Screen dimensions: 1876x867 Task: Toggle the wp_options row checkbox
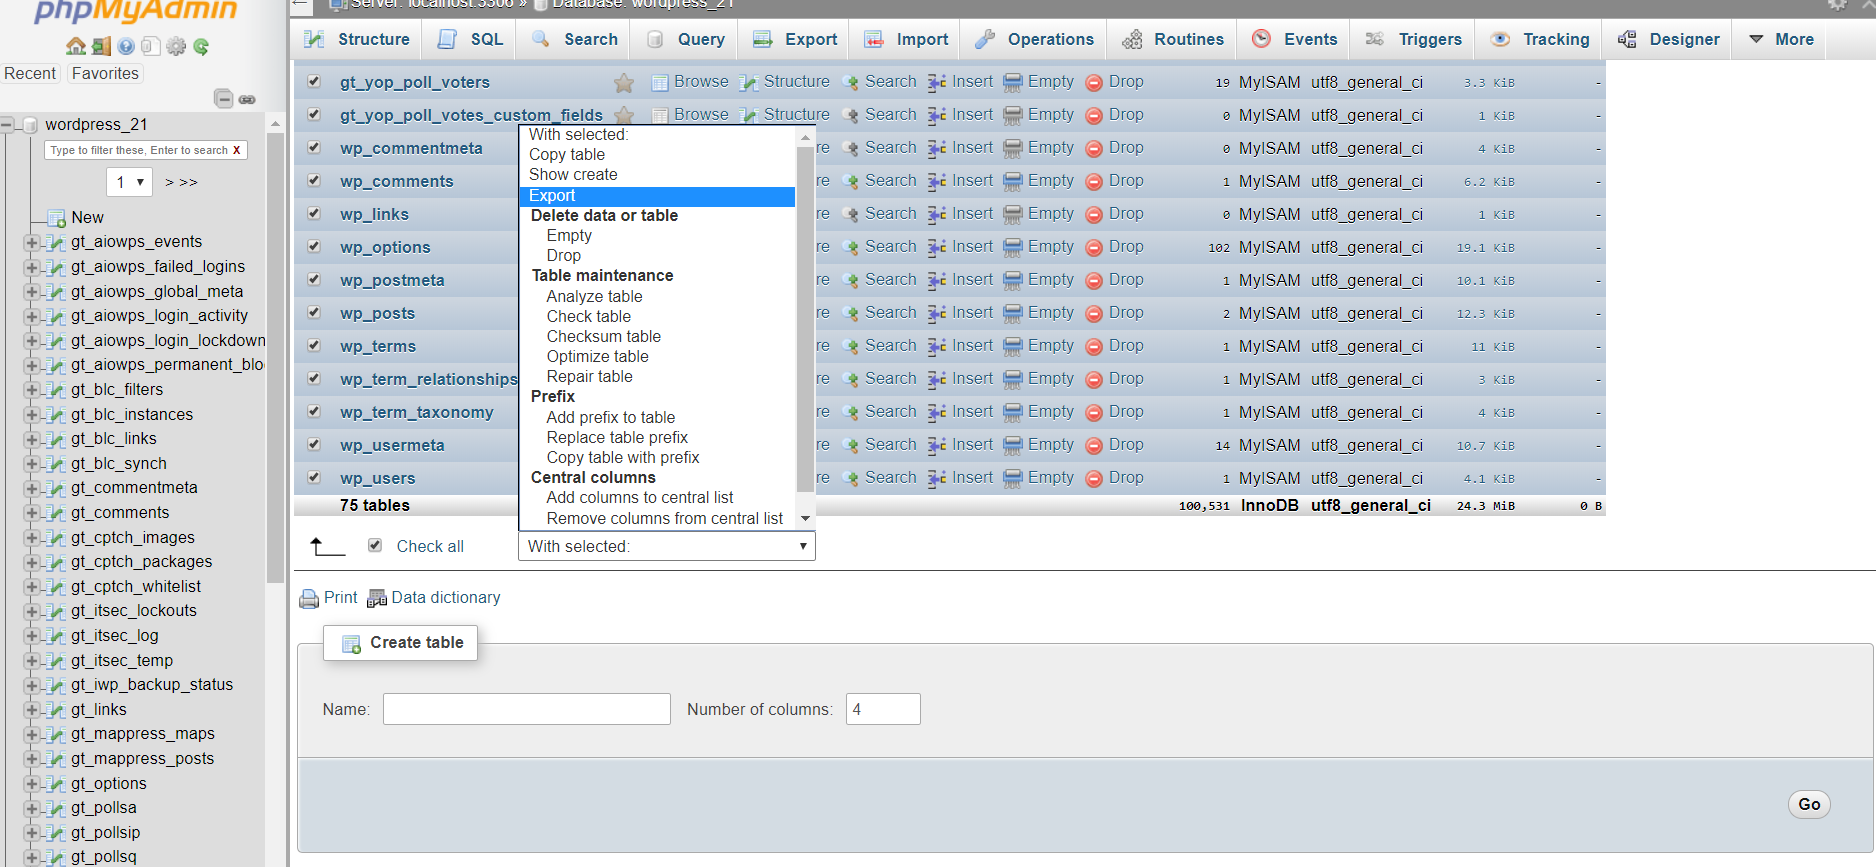pyautogui.click(x=314, y=246)
